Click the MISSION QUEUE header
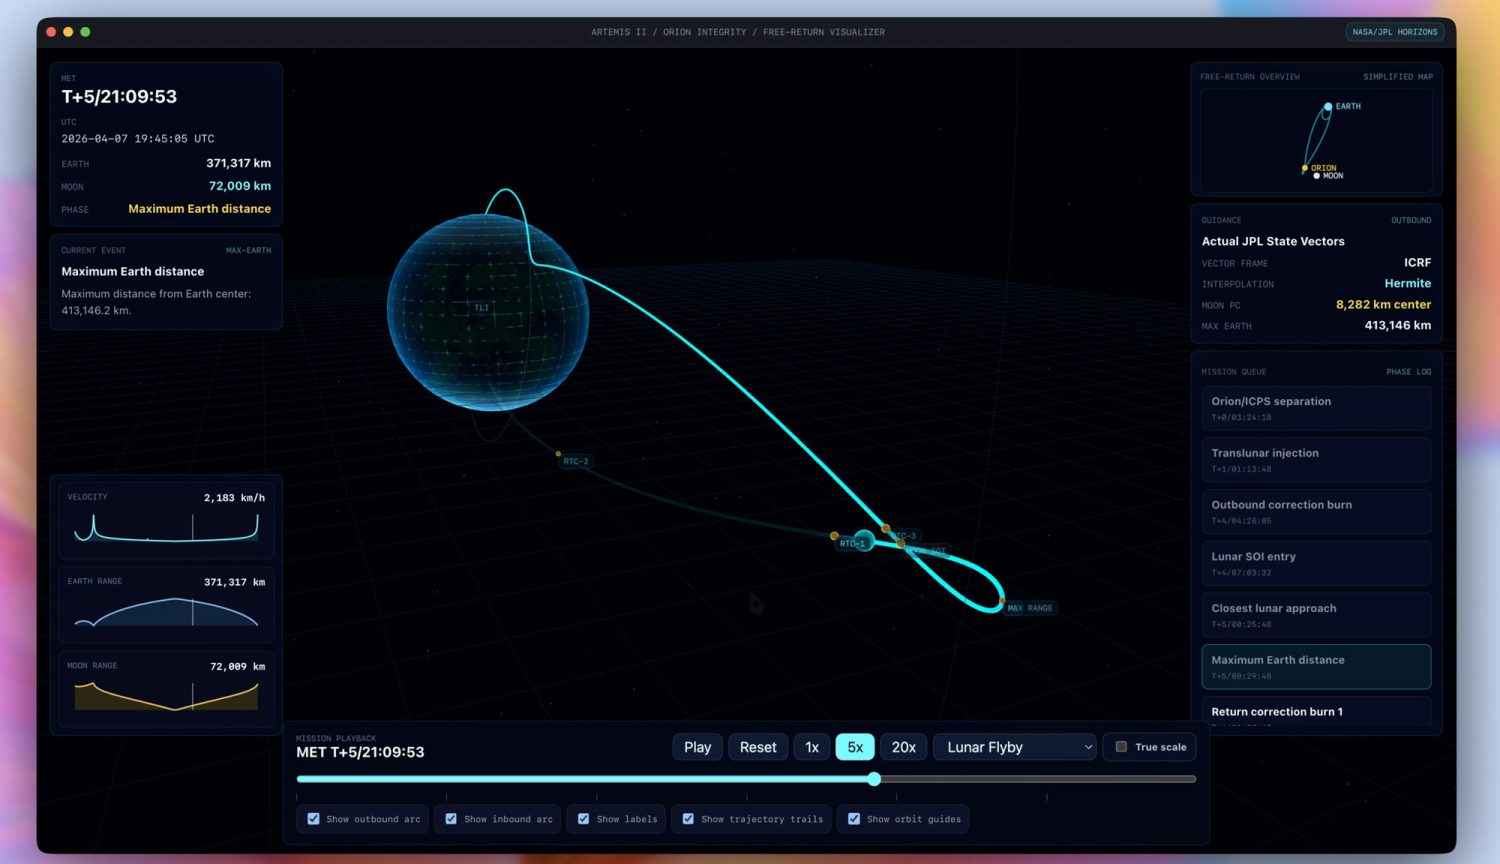Screen dimensions: 1500x864 (1233, 372)
